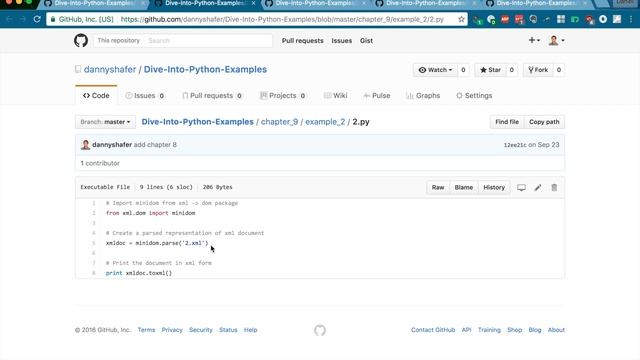Open Gist from the top header
Viewport: 640px width, 360px height.
366,40
